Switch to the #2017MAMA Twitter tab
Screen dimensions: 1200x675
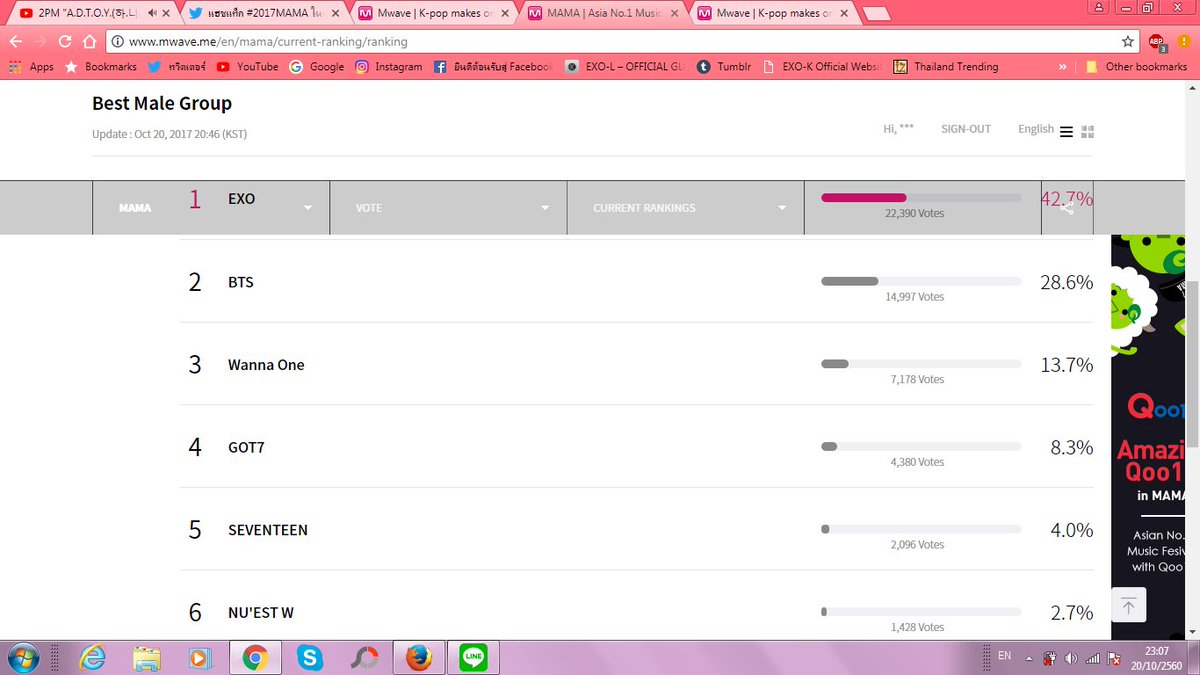tap(262, 13)
